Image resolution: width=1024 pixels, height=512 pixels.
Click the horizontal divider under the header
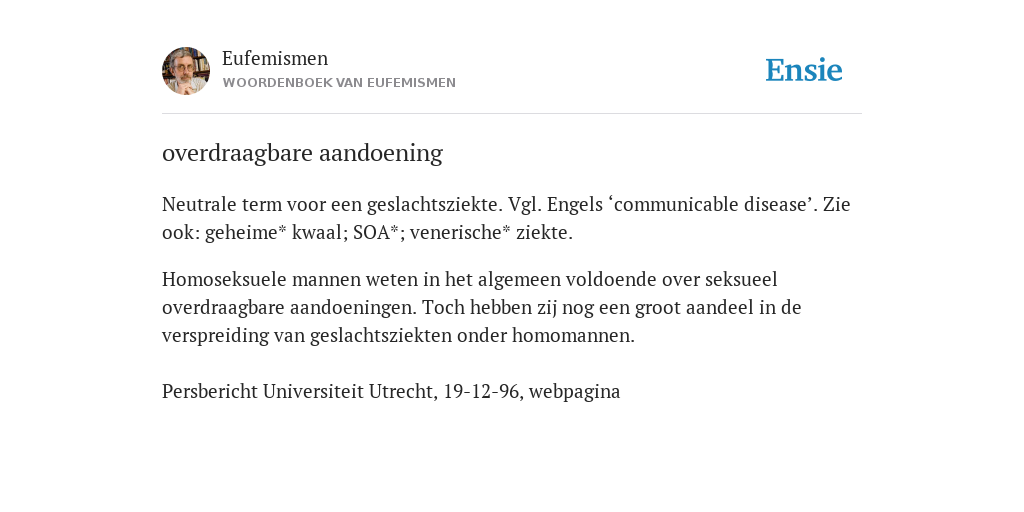[x=512, y=114]
